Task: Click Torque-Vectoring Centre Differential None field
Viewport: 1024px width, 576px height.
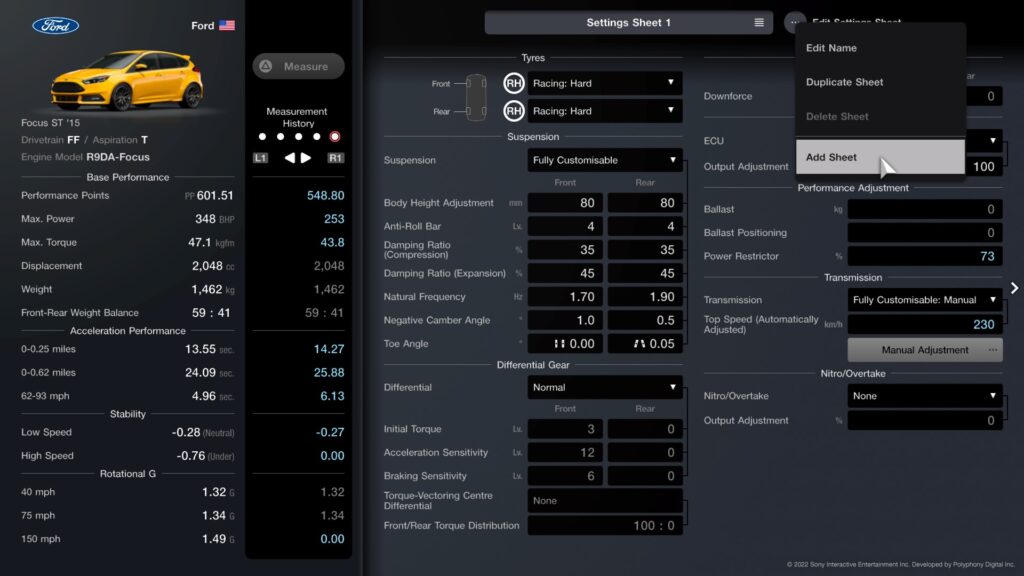Action: tap(605, 501)
